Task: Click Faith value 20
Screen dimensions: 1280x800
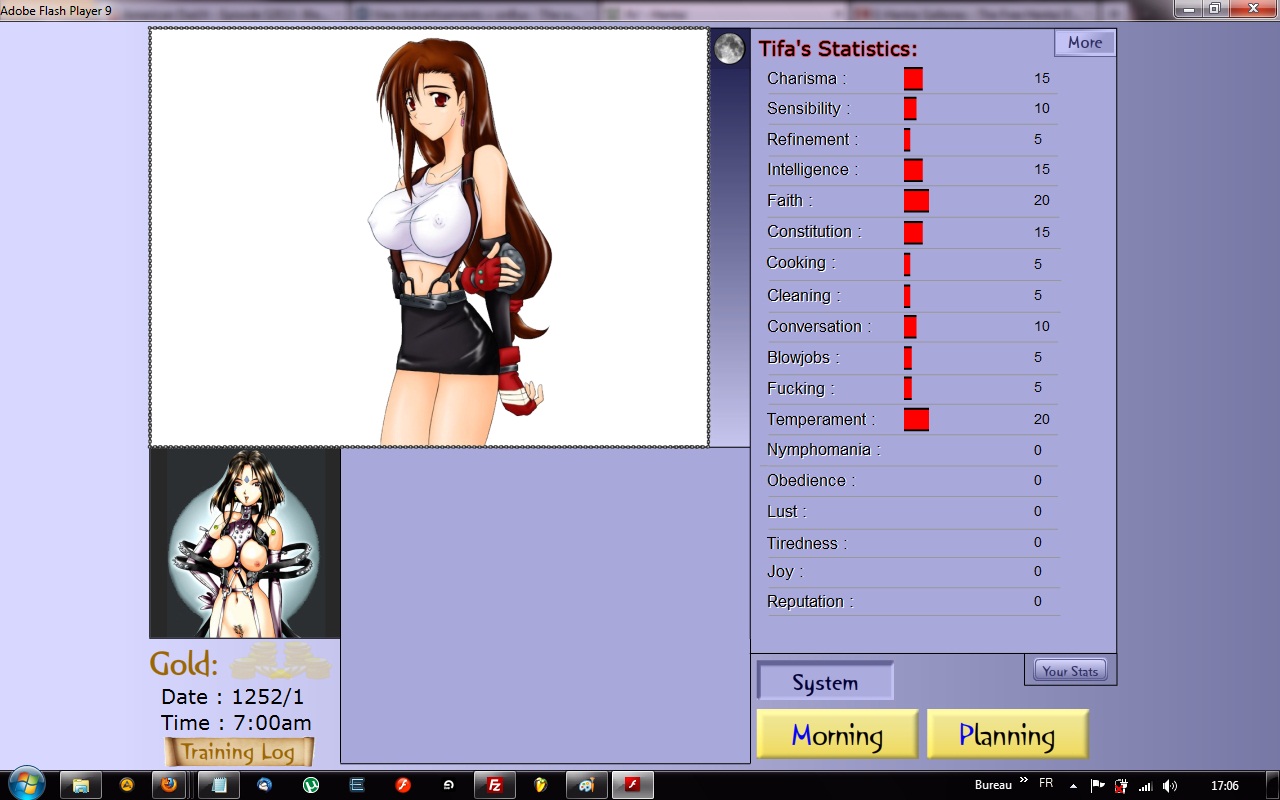Action: (1042, 200)
